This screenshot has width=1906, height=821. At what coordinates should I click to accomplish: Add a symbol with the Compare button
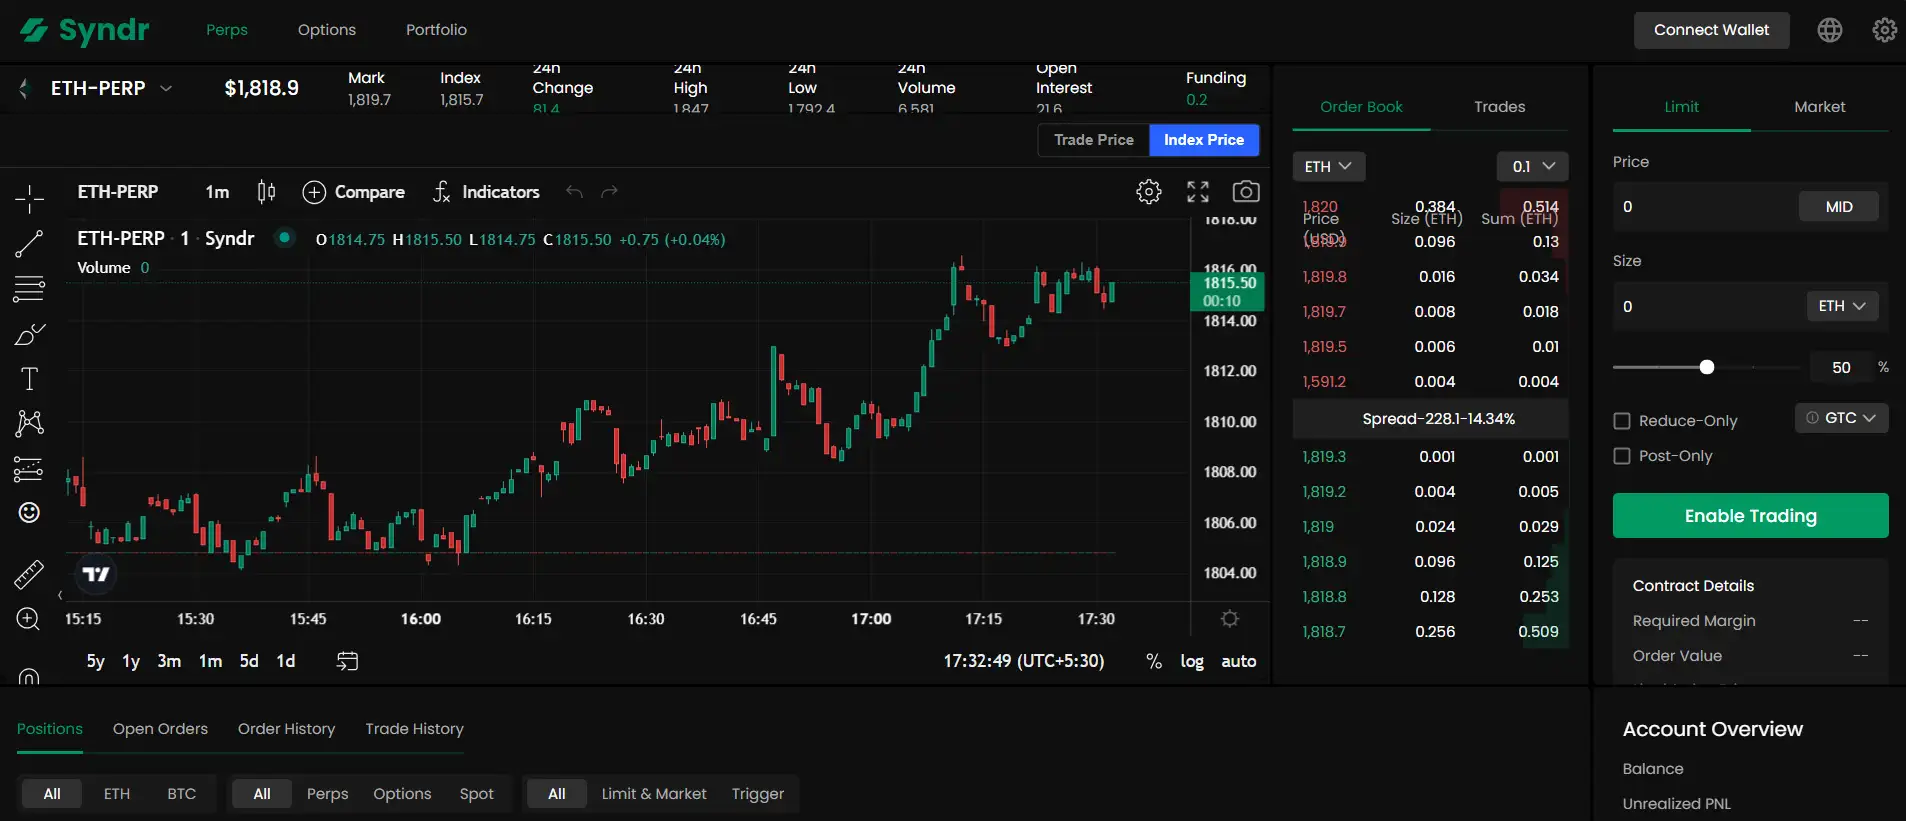[354, 192]
